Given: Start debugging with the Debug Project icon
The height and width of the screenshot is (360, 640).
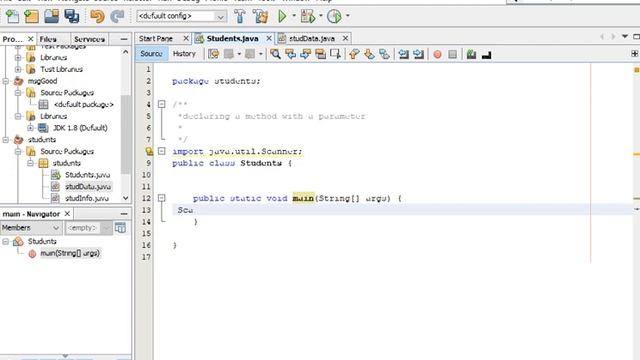Looking at the screenshot, I should pos(308,16).
